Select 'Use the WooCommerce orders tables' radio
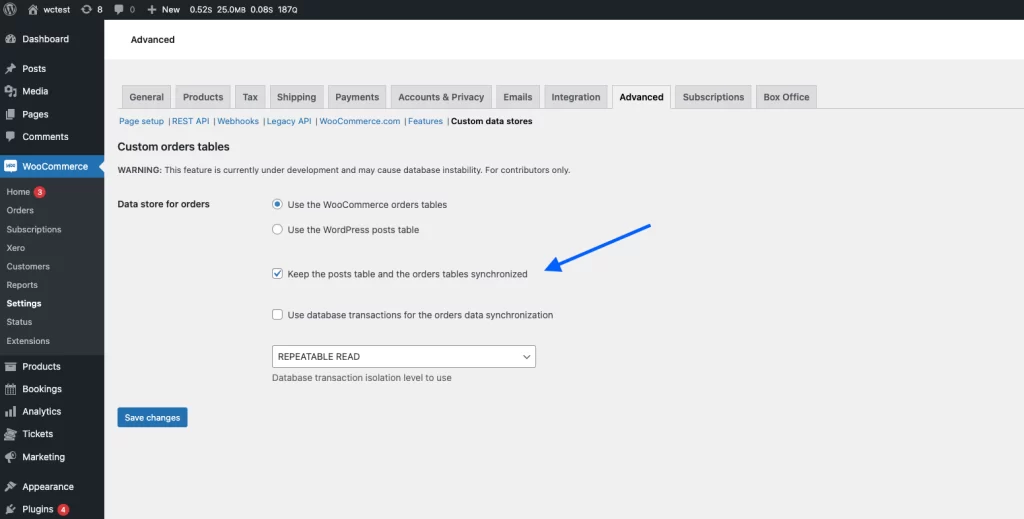The height and width of the screenshot is (519, 1024). pos(278,204)
